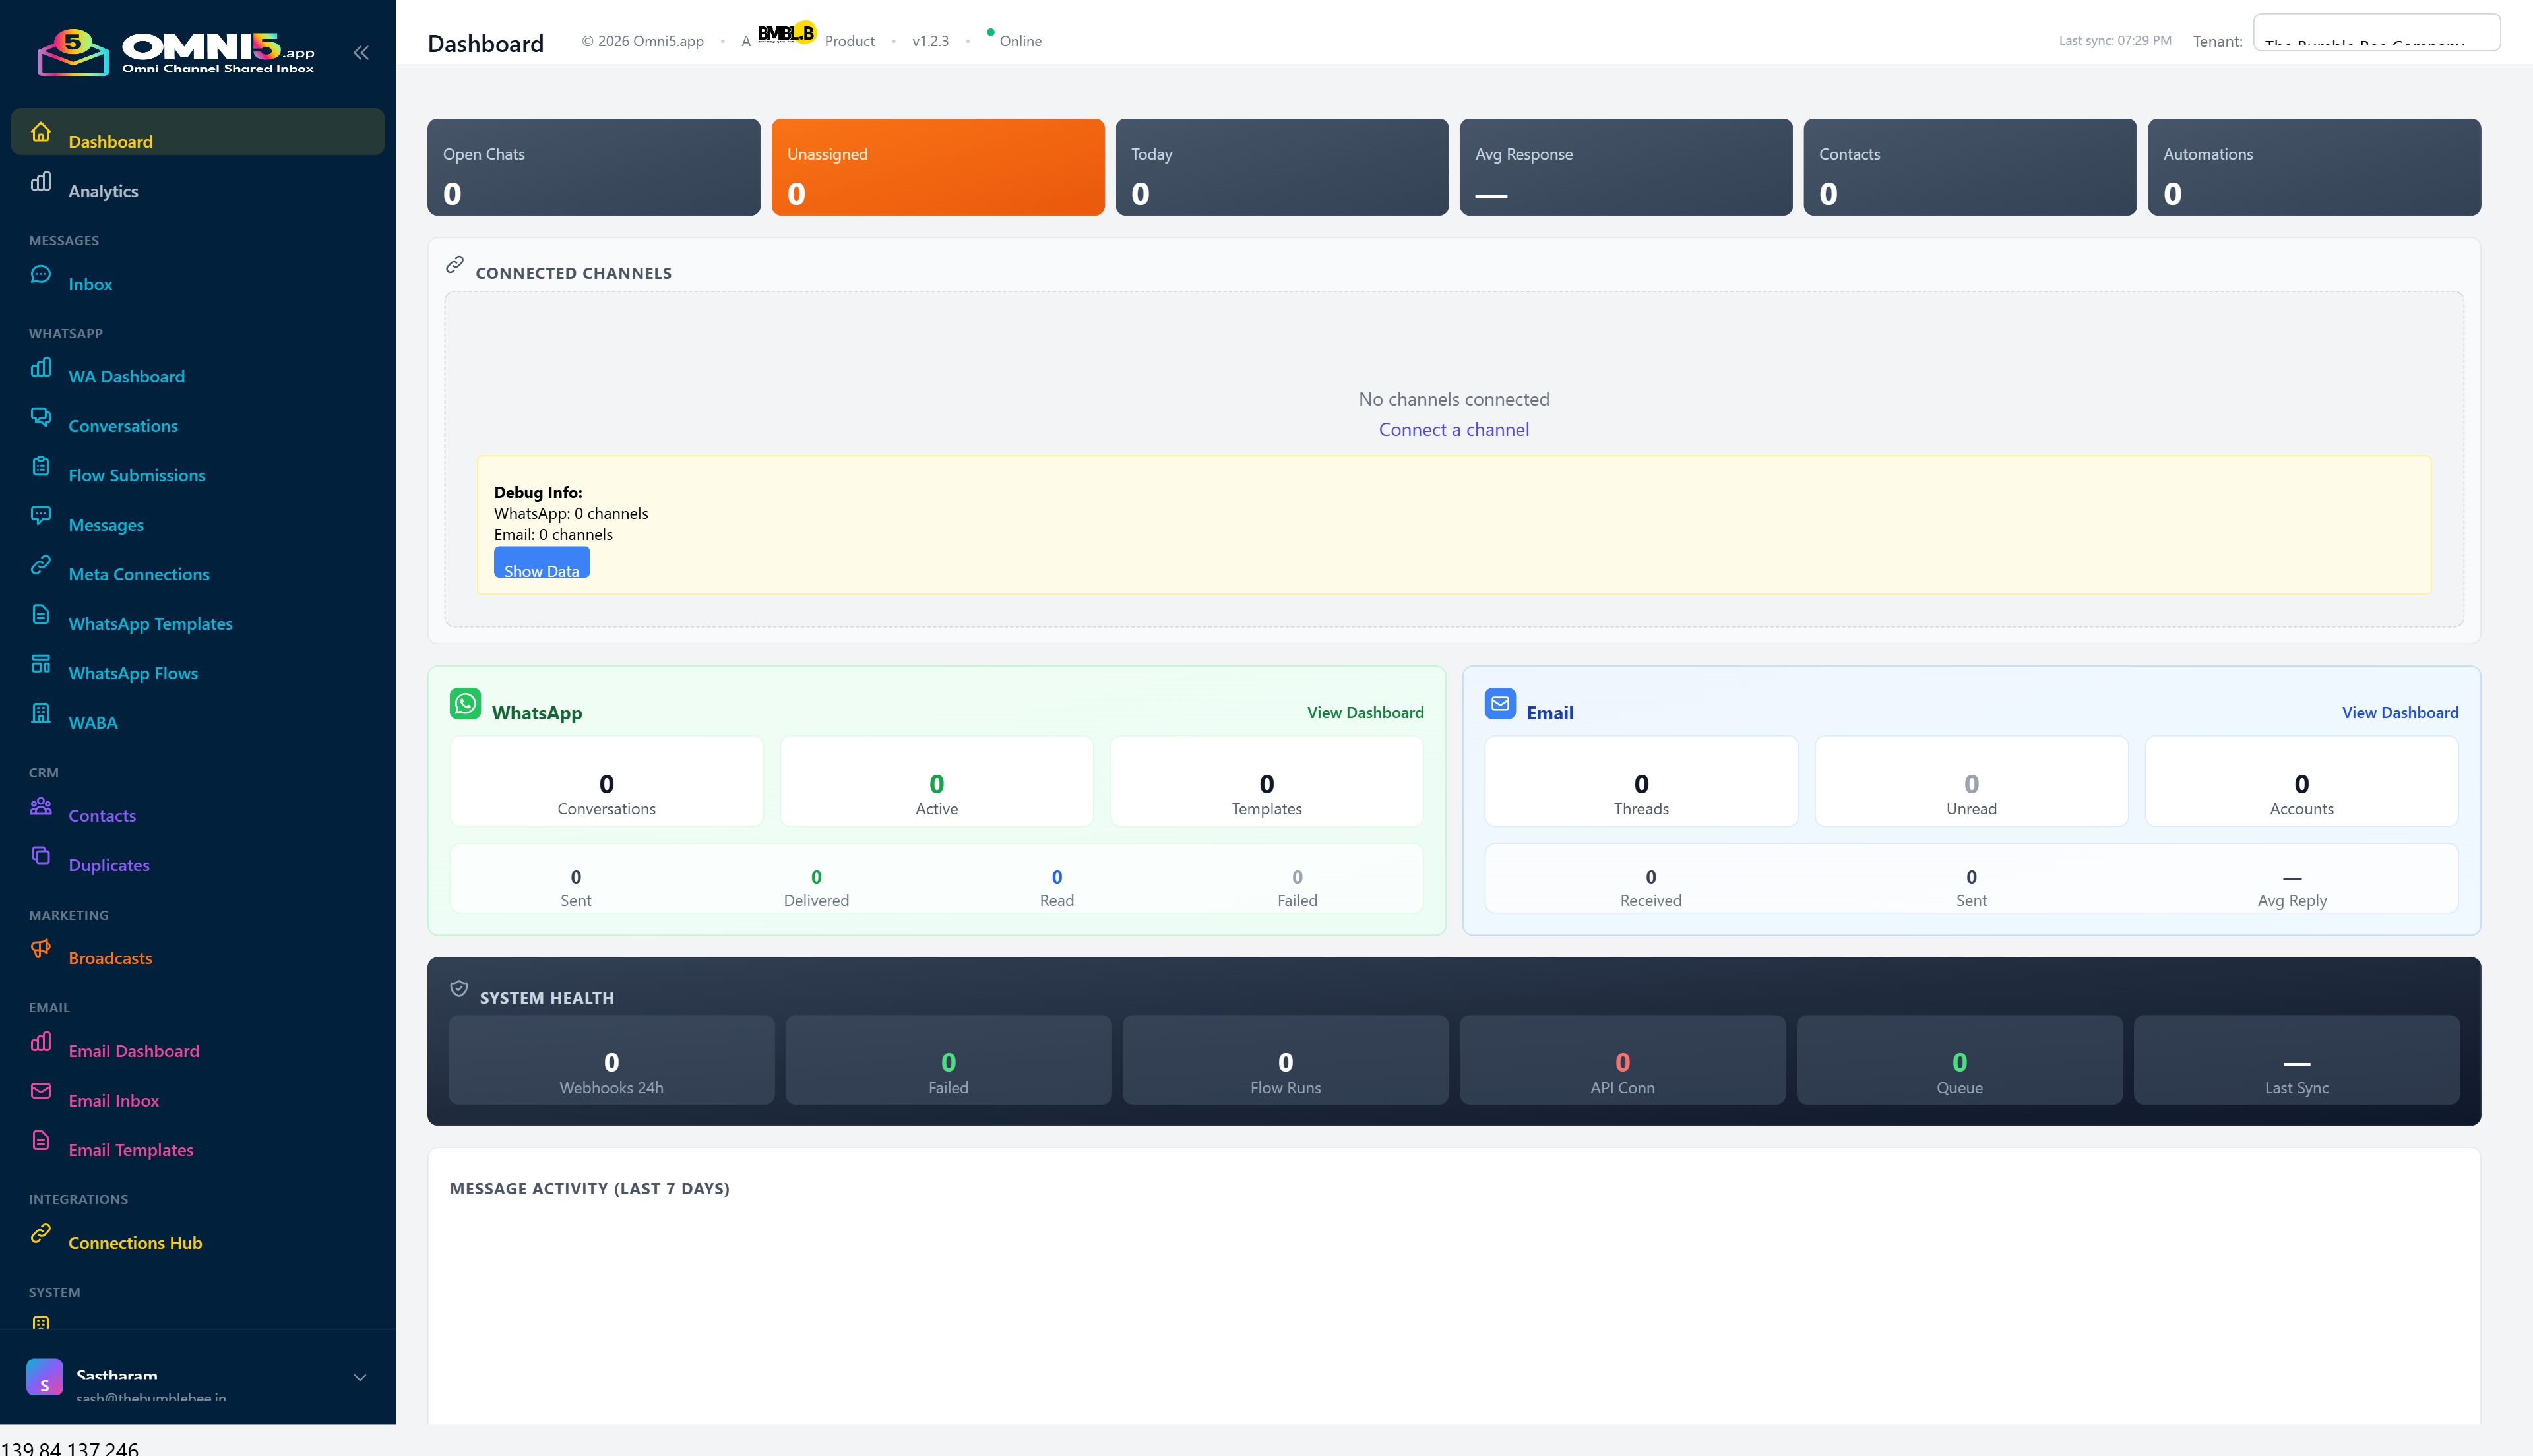Open the Broadcasts section
The height and width of the screenshot is (1456, 2533).
pos(110,957)
